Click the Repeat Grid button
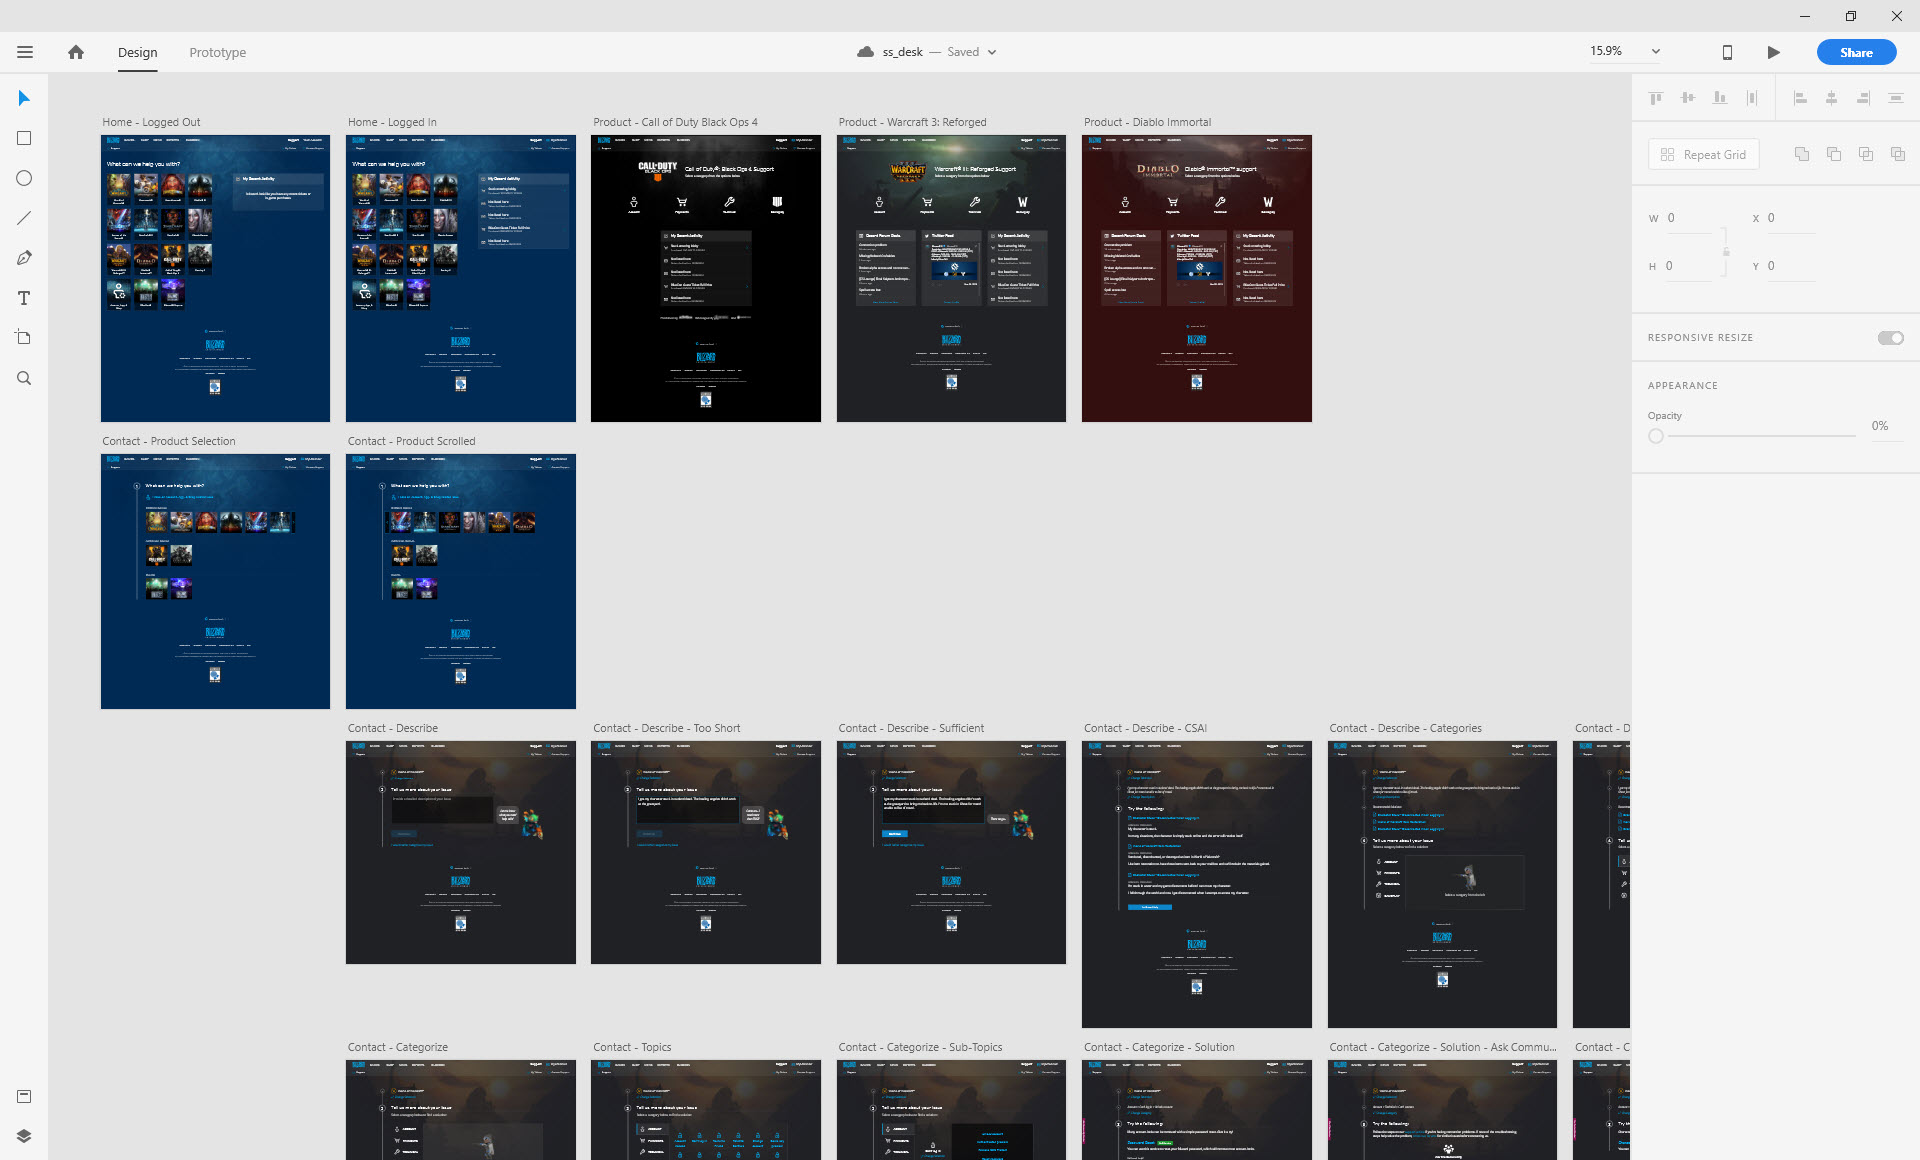The image size is (1920, 1160). click(x=1704, y=154)
